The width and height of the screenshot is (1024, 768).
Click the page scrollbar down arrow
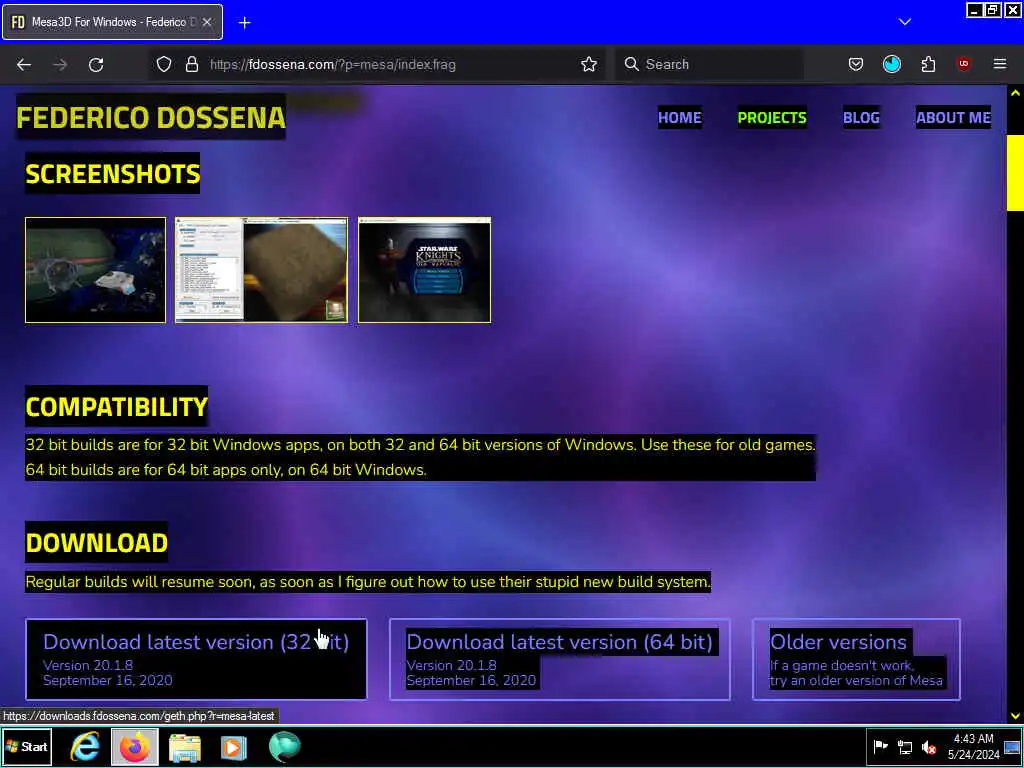tap(1015, 715)
